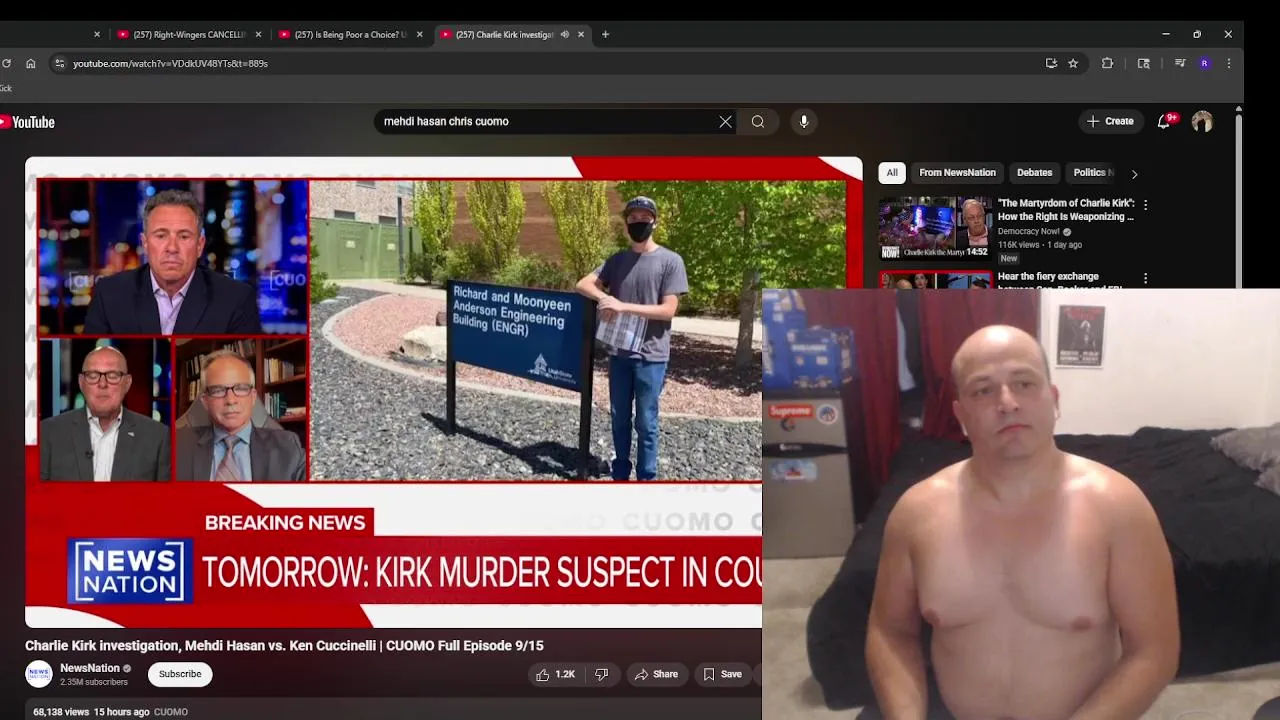Install app icon in address bar

tap(1051, 63)
